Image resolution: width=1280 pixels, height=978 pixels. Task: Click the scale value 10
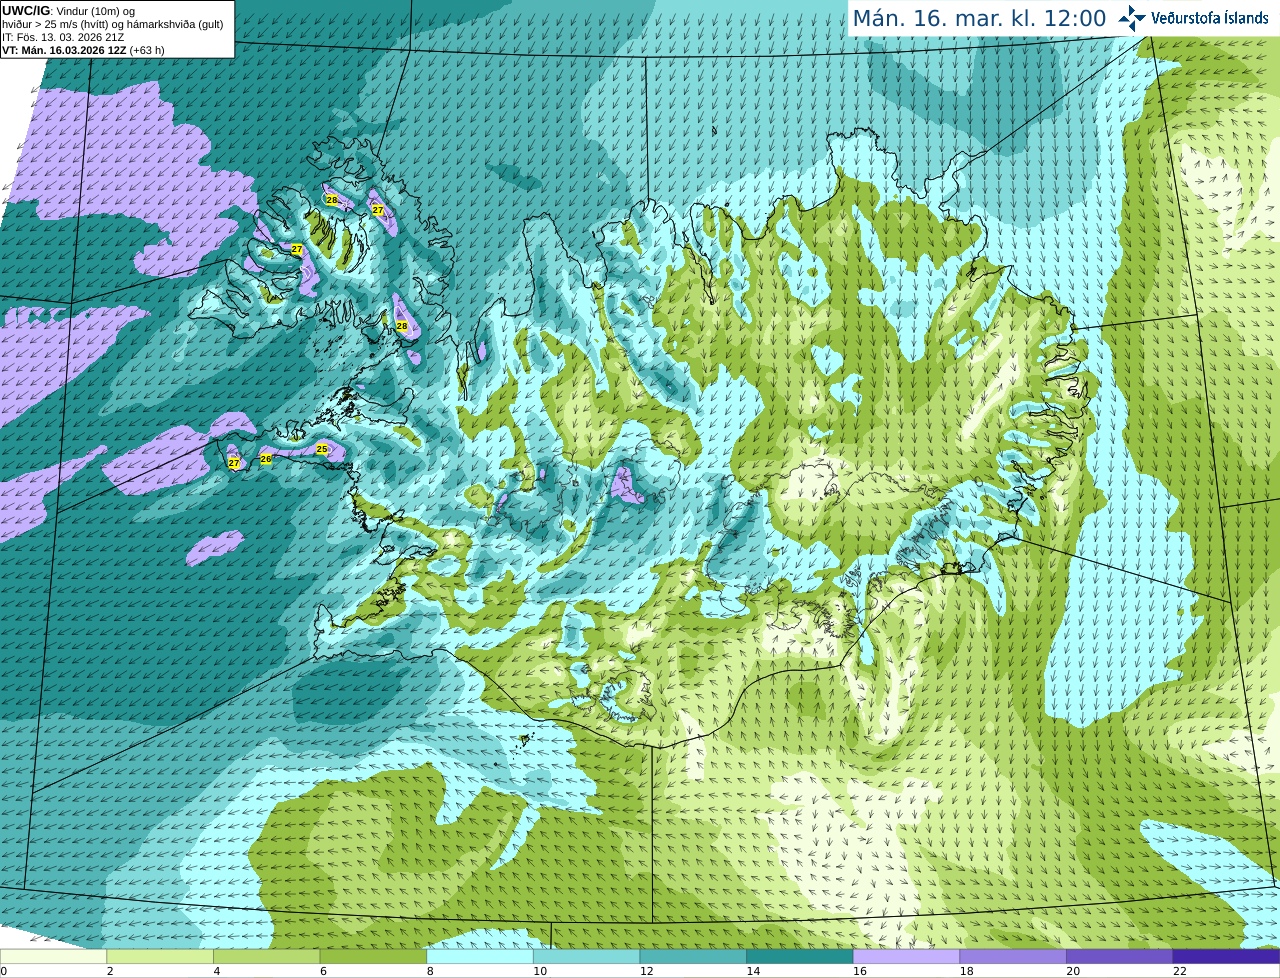tap(540, 971)
